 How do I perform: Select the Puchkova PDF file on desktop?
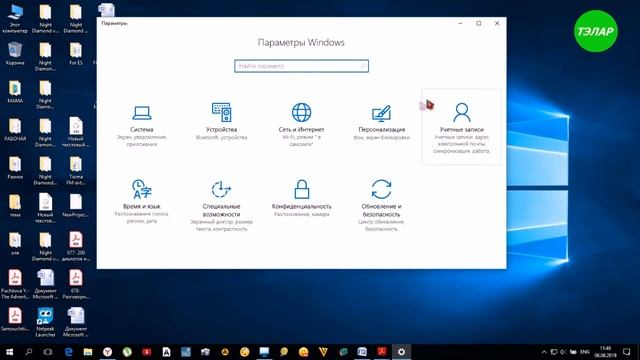click(15, 284)
